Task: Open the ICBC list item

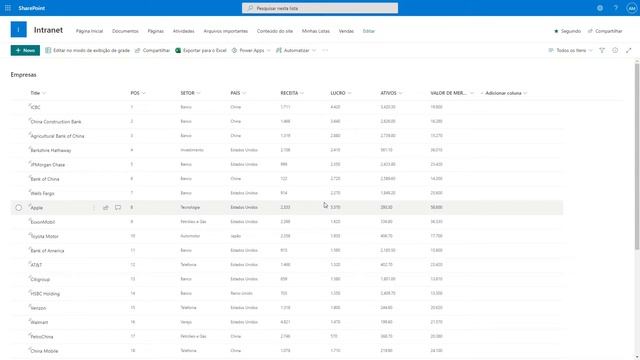Action: [36, 107]
